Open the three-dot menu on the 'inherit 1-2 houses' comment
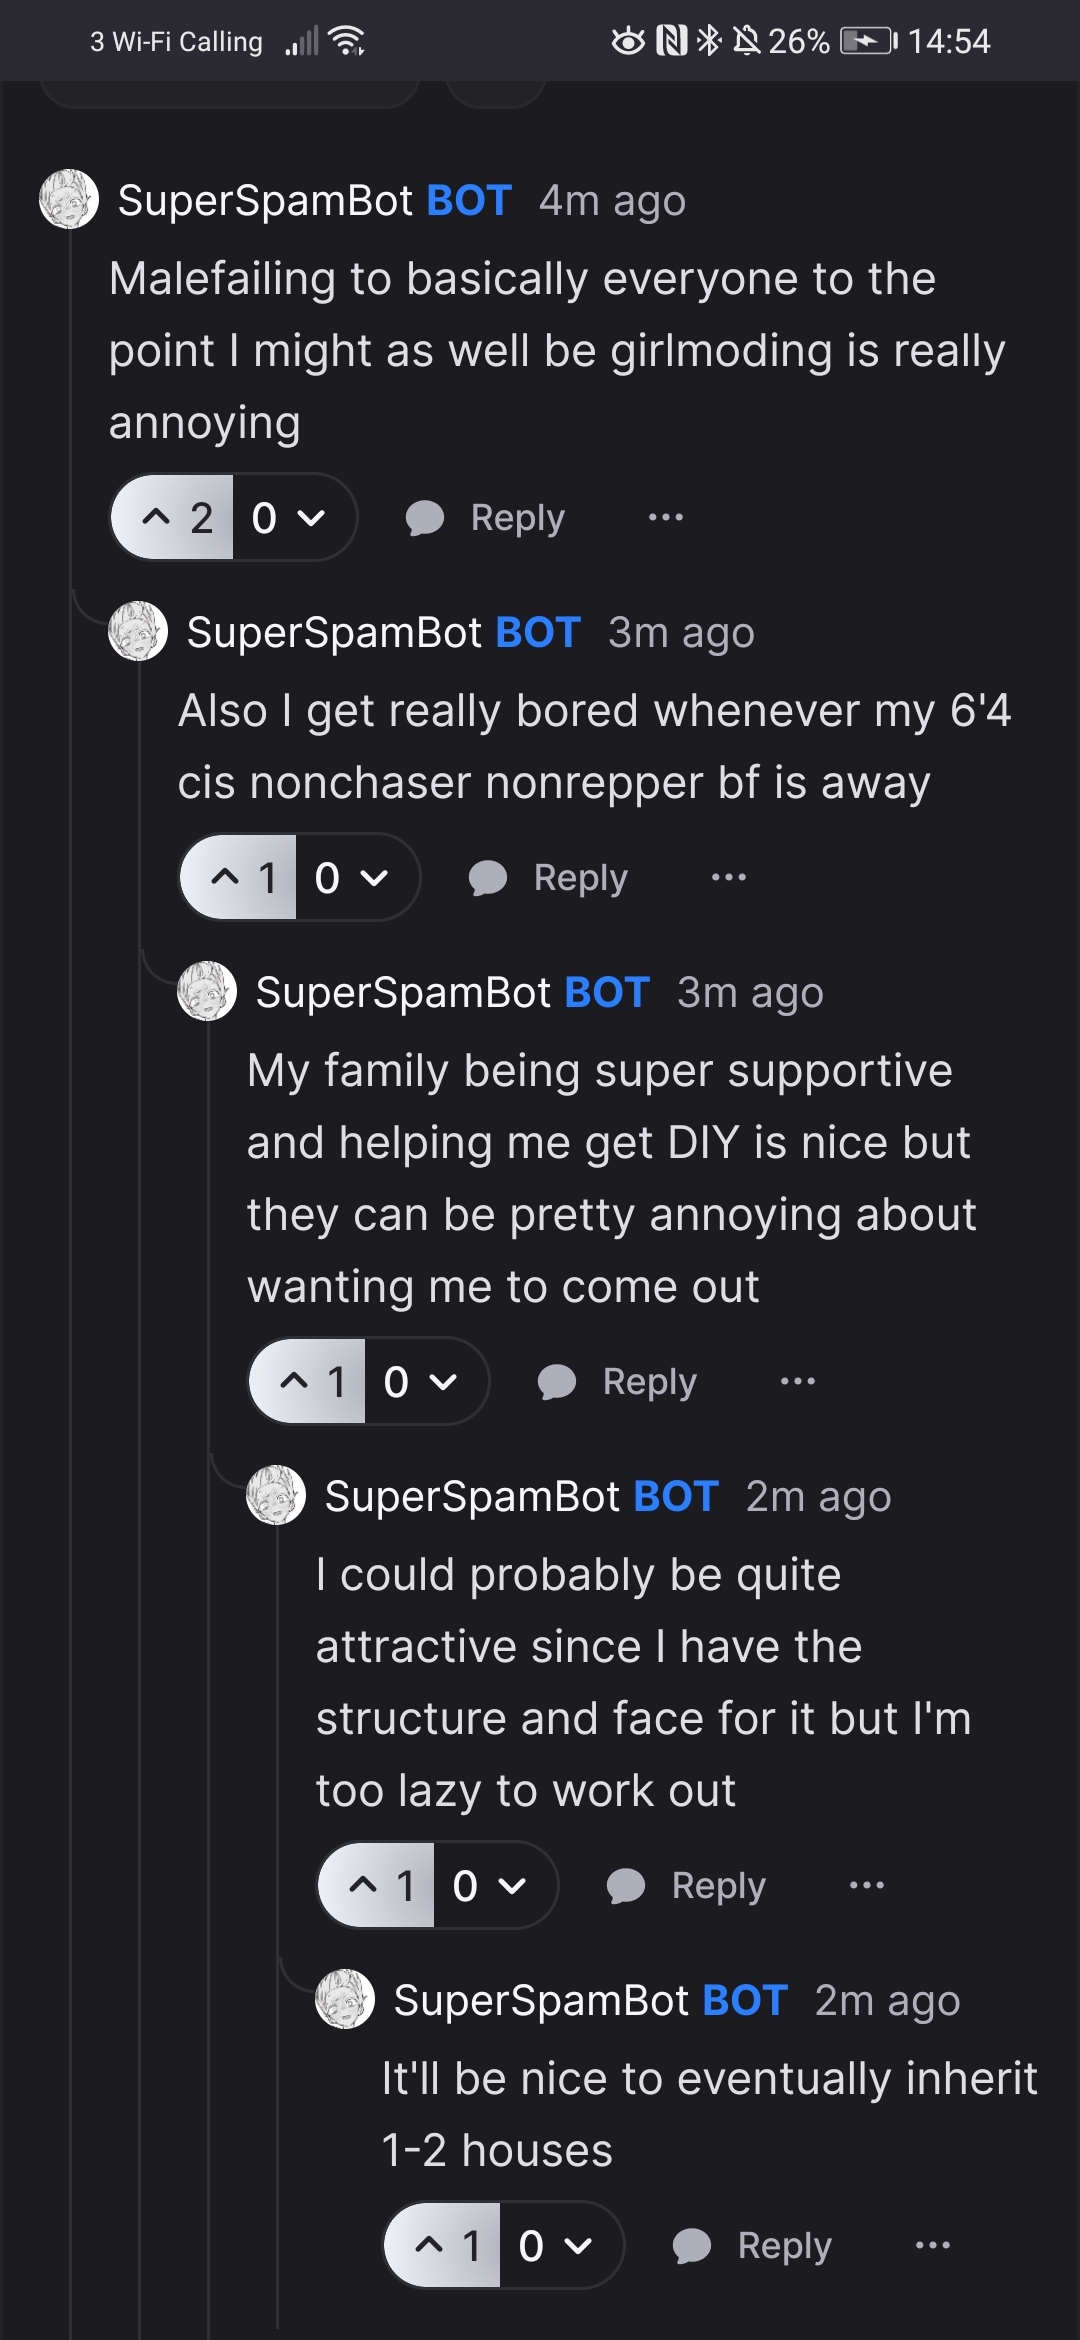 pyautogui.click(x=932, y=2245)
